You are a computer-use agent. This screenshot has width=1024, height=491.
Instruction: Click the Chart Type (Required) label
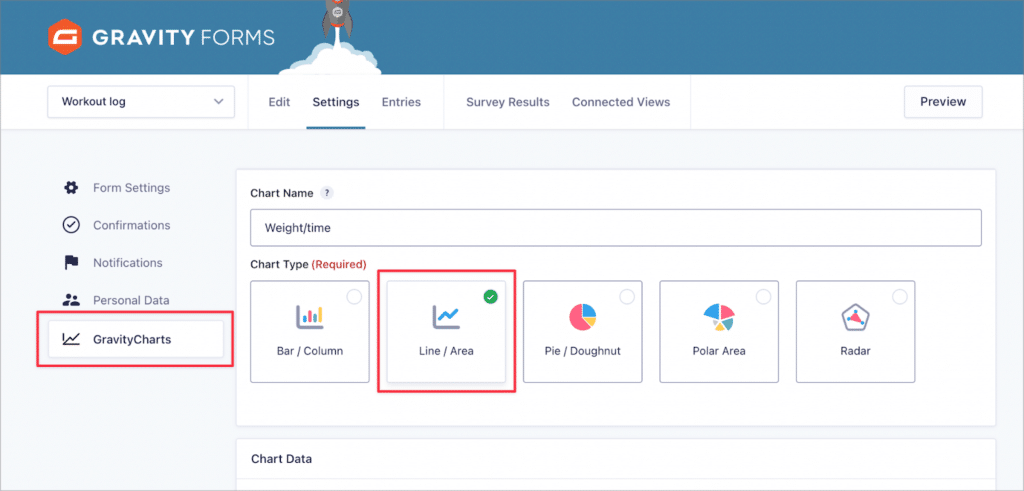pyautogui.click(x=308, y=264)
